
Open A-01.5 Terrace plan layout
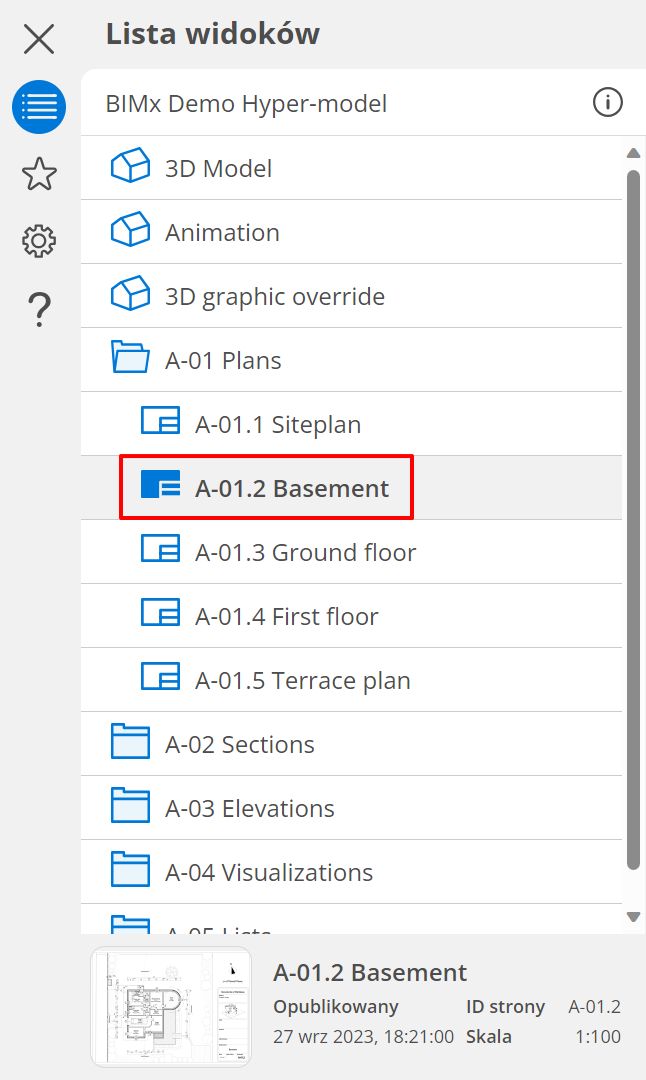click(302, 680)
